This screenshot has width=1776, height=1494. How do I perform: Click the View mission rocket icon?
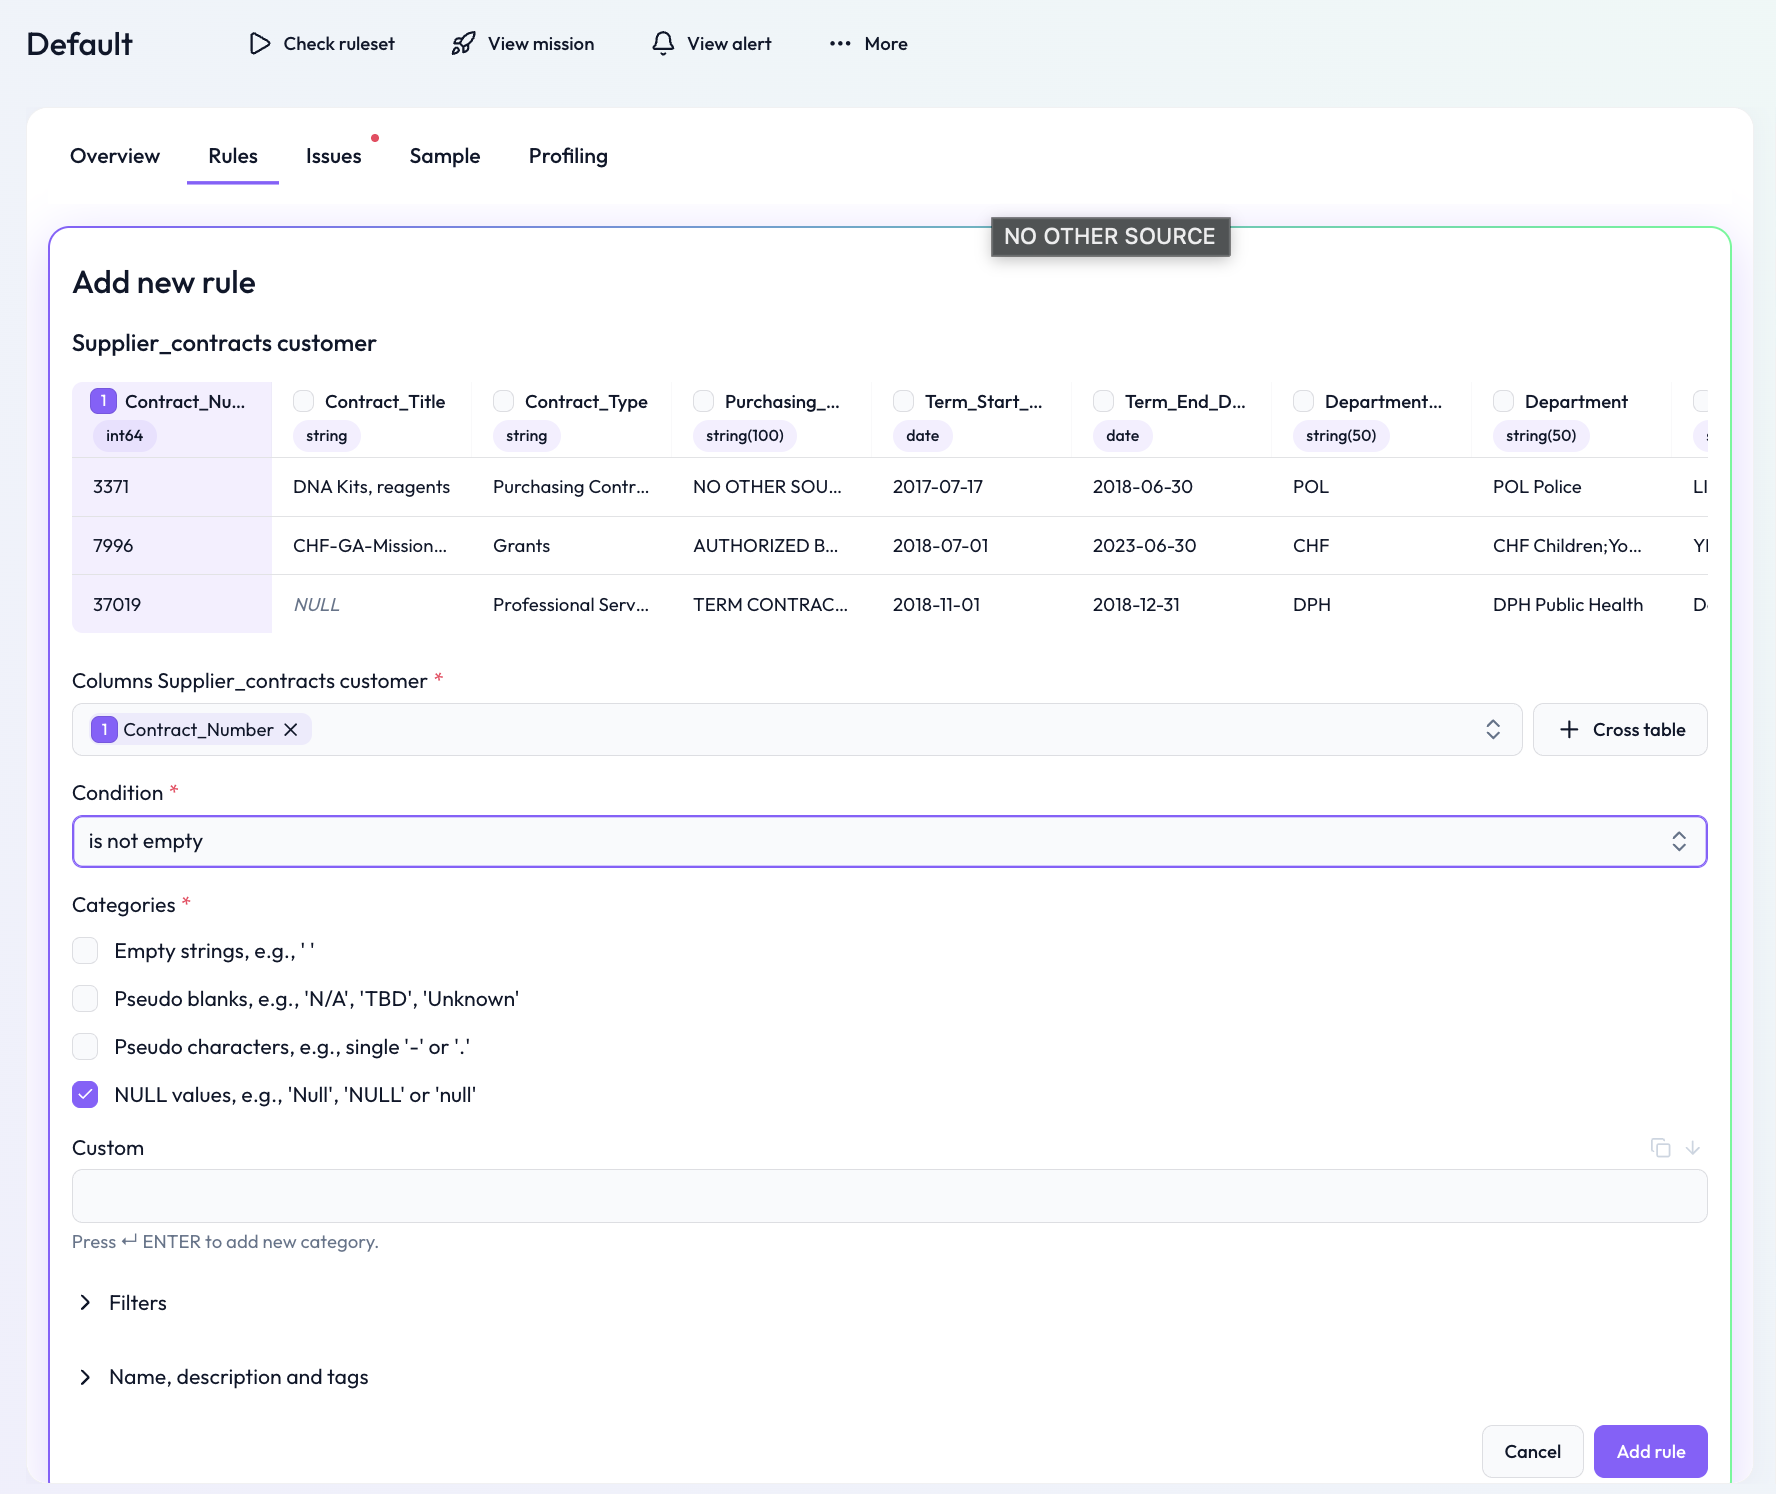(463, 44)
